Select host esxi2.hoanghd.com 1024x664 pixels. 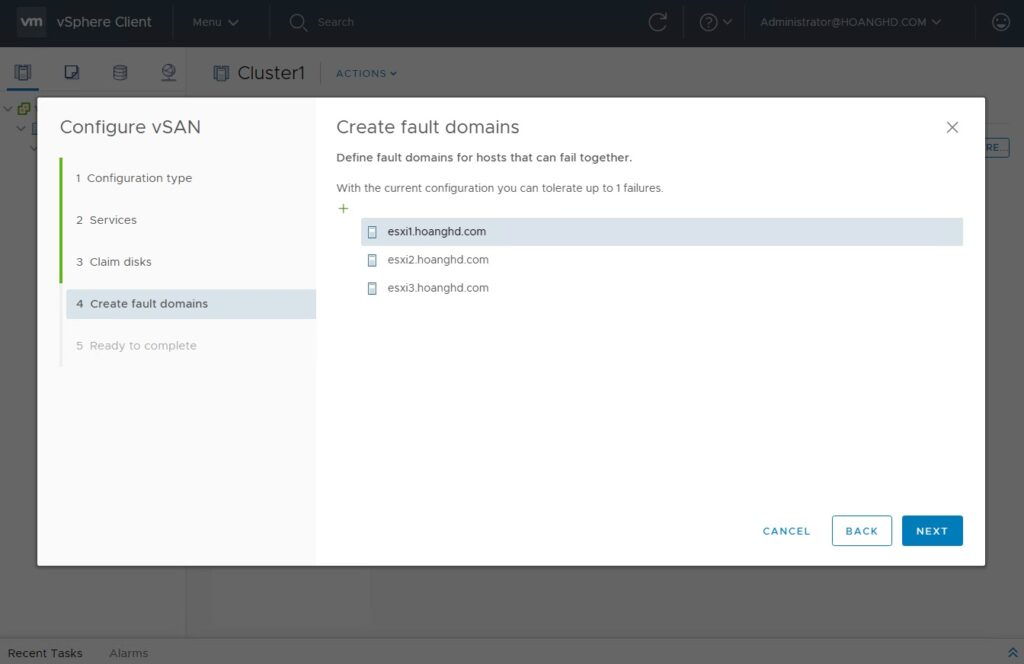[662, 260]
